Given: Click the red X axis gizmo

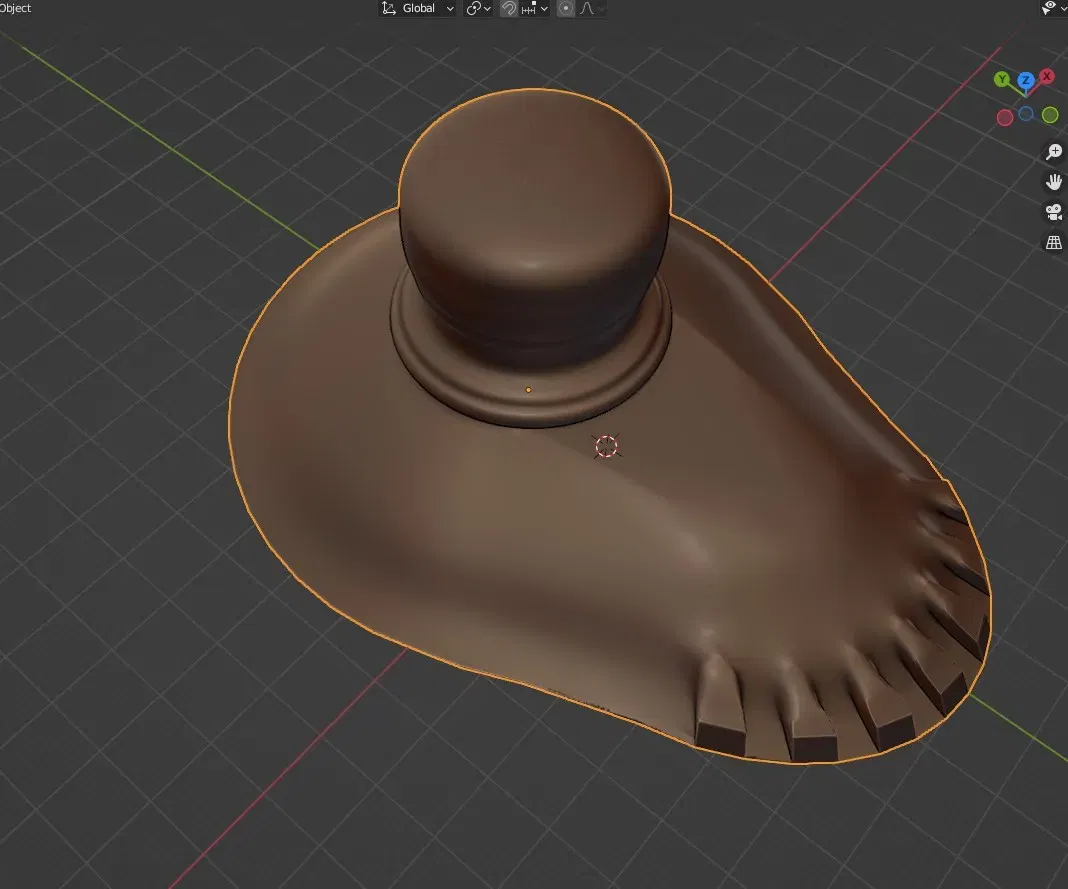Looking at the screenshot, I should [x=1047, y=76].
